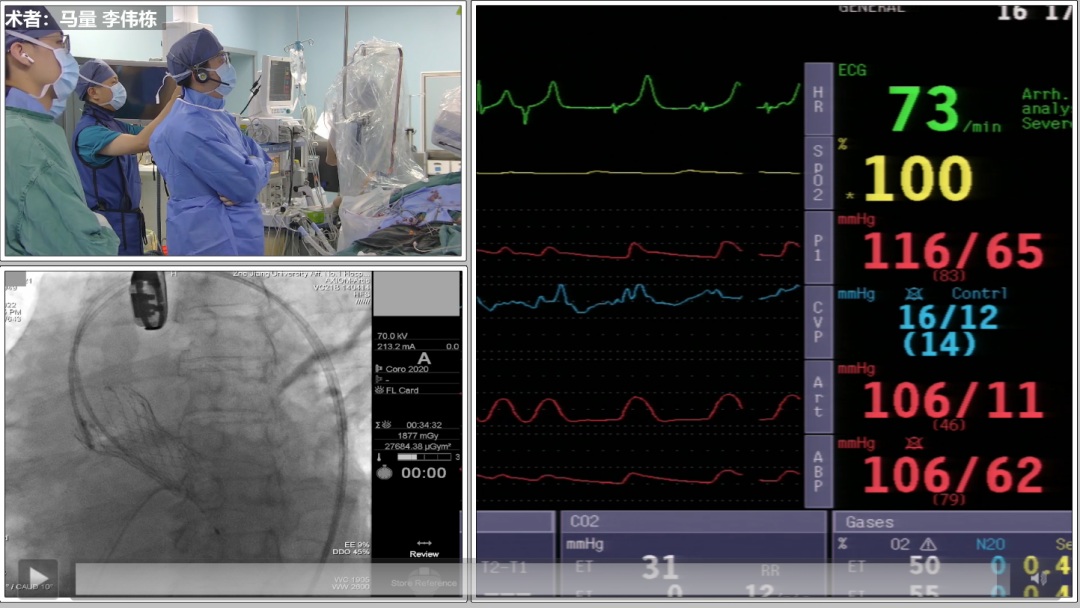The height and width of the screenshot is (608, 1080).
Task: Open the Gases panel header
Action: tap(953, 522)
